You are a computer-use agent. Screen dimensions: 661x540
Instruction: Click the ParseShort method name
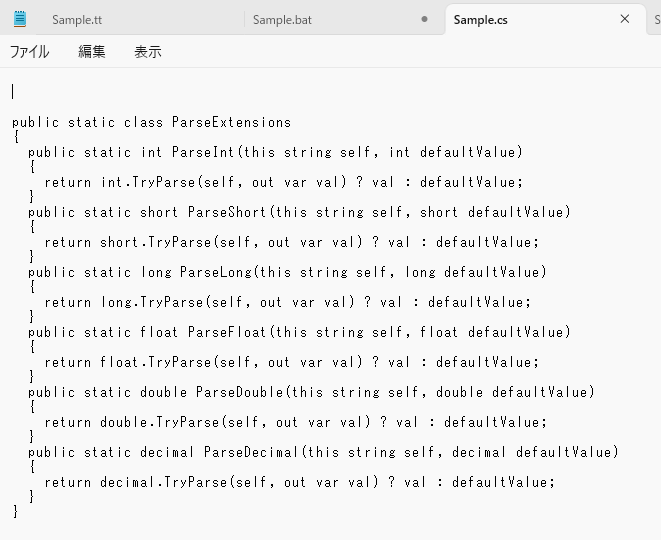tap(227, 212)
